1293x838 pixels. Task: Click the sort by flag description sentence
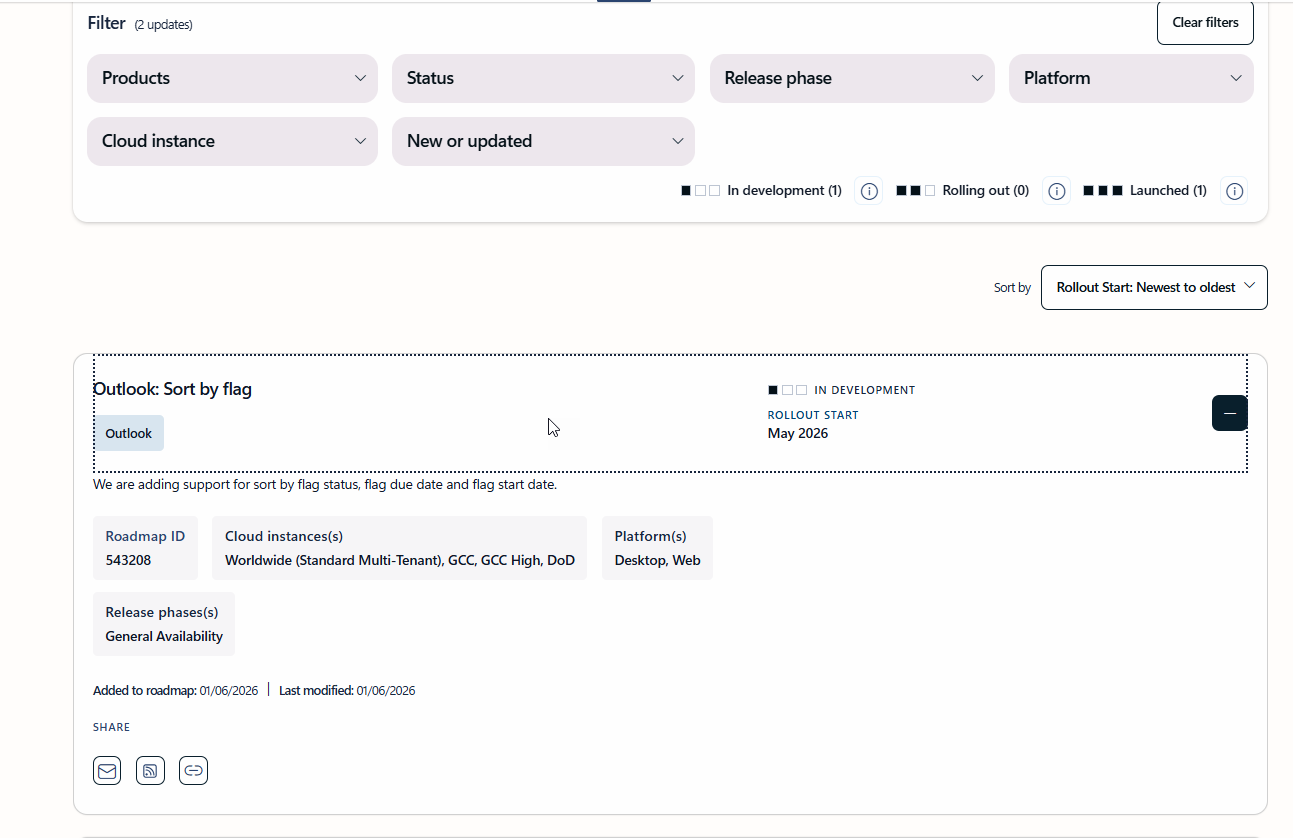click(325, 484)
